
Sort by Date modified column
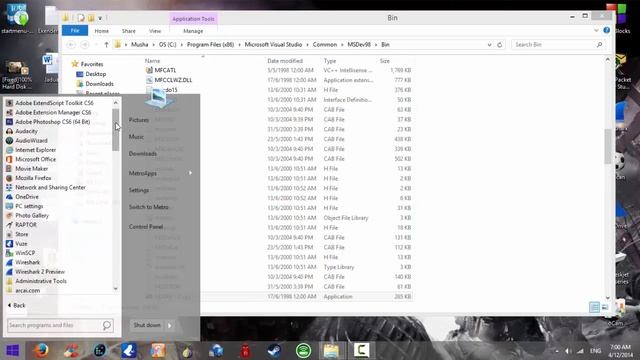285,61
